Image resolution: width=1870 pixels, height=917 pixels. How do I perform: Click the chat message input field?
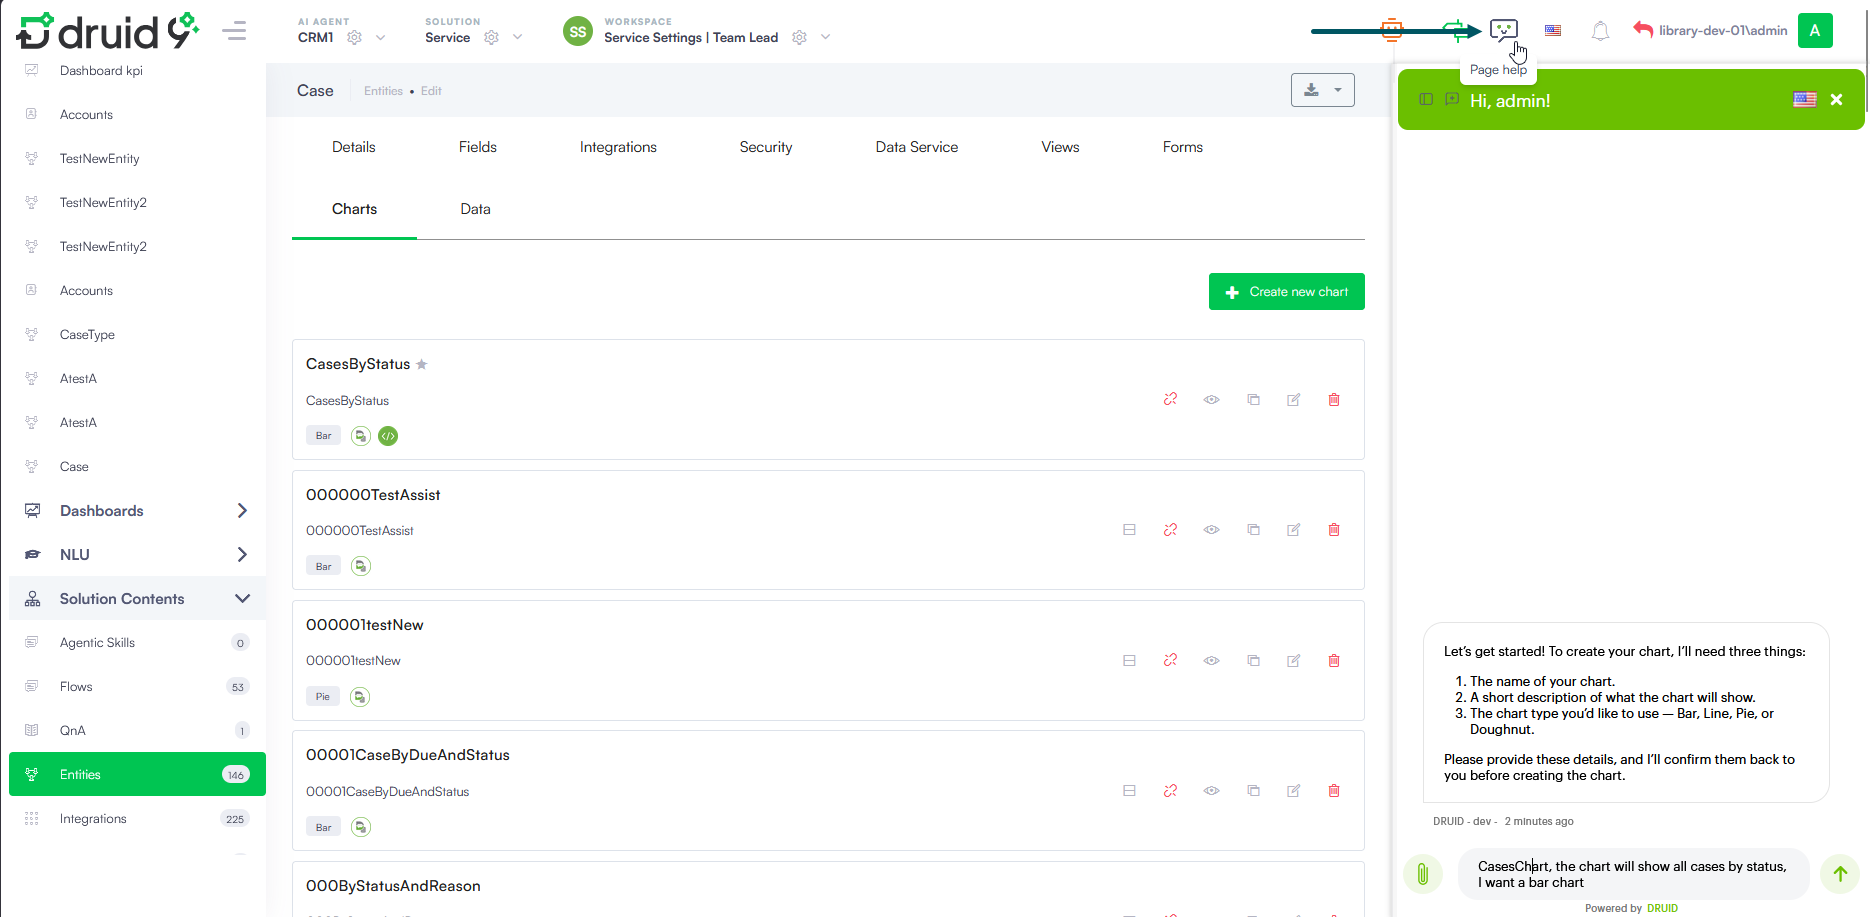[x=1633, y=874]
